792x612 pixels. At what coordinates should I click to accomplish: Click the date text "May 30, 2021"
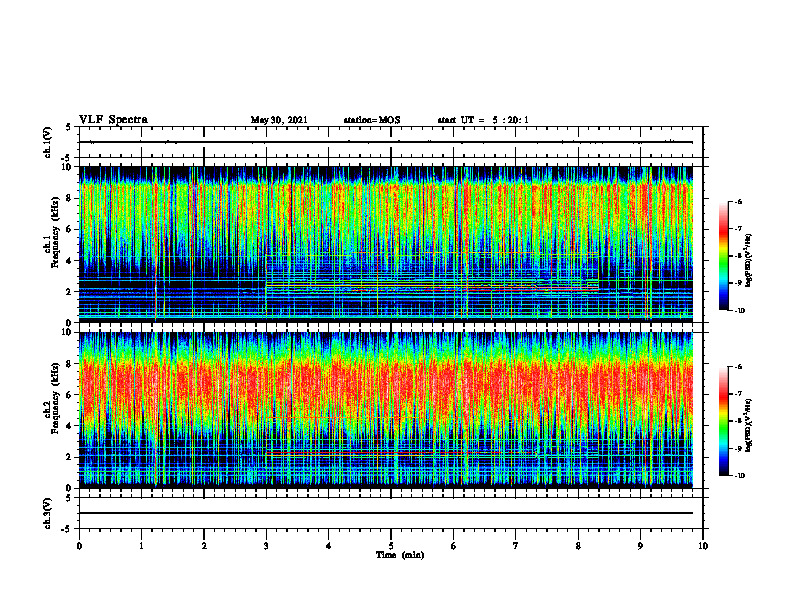[x=279, y=120]
